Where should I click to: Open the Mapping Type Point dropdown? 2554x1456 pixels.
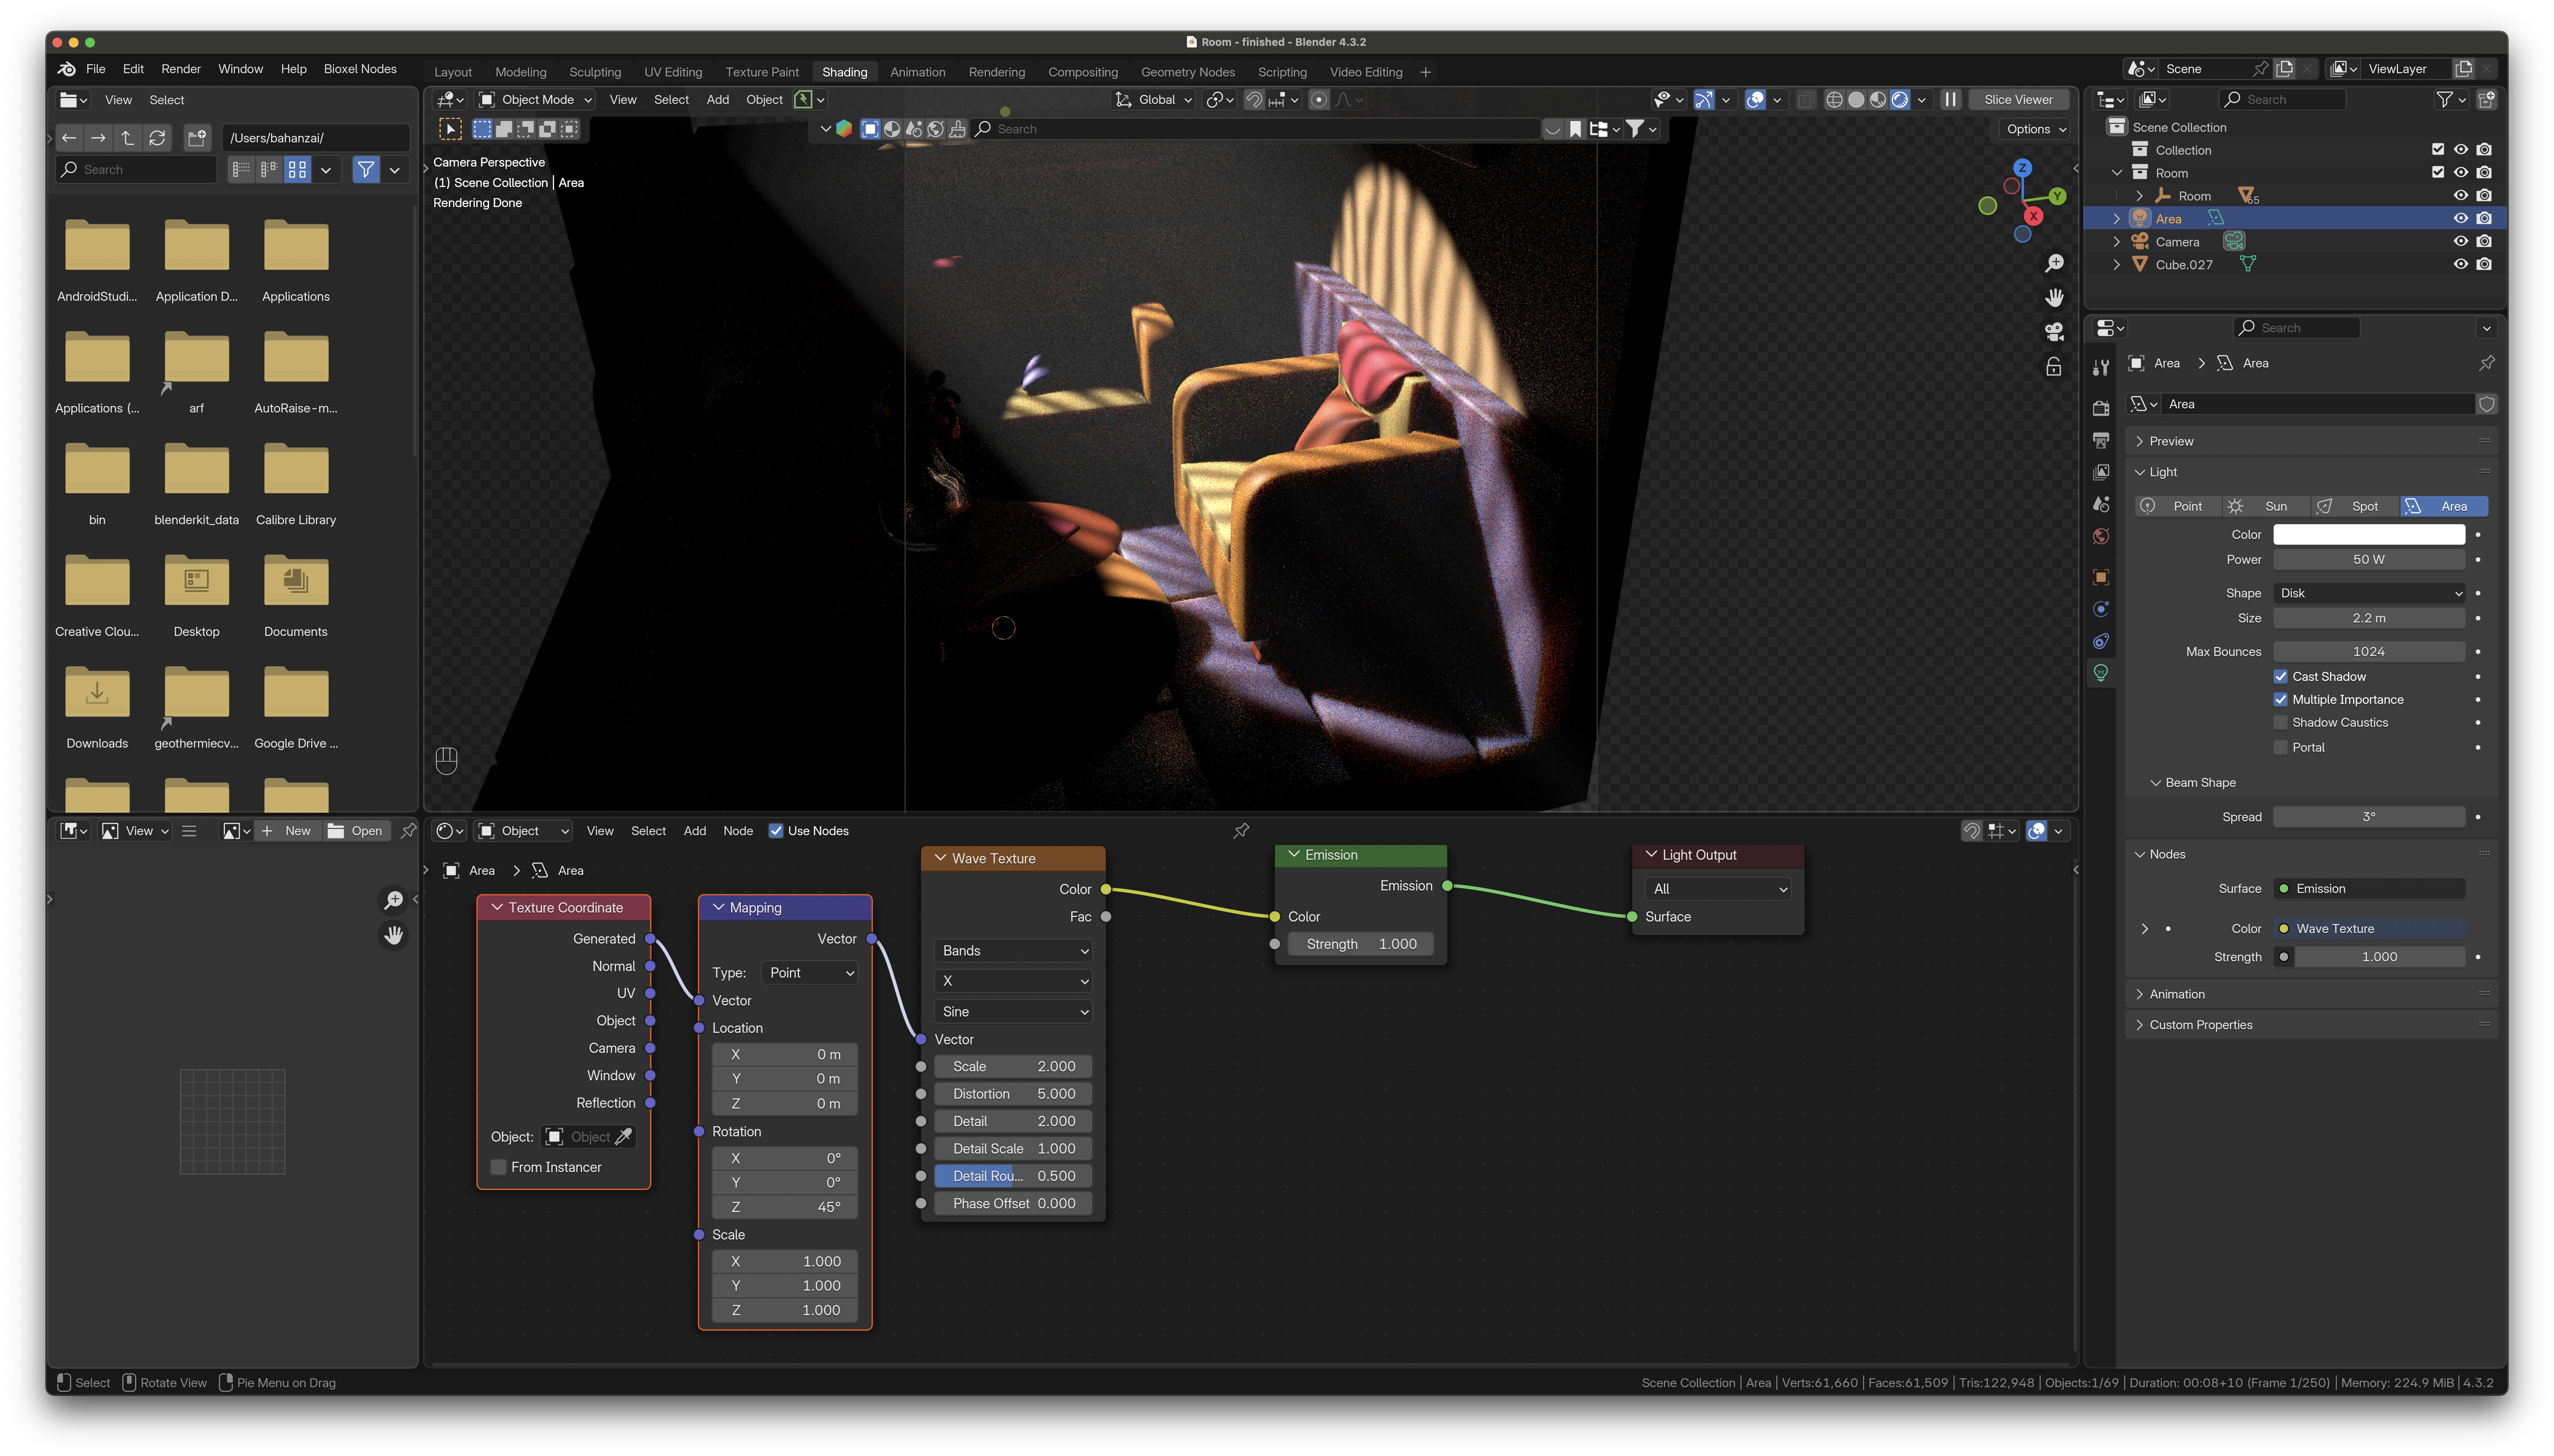click(x=810, y=973)
